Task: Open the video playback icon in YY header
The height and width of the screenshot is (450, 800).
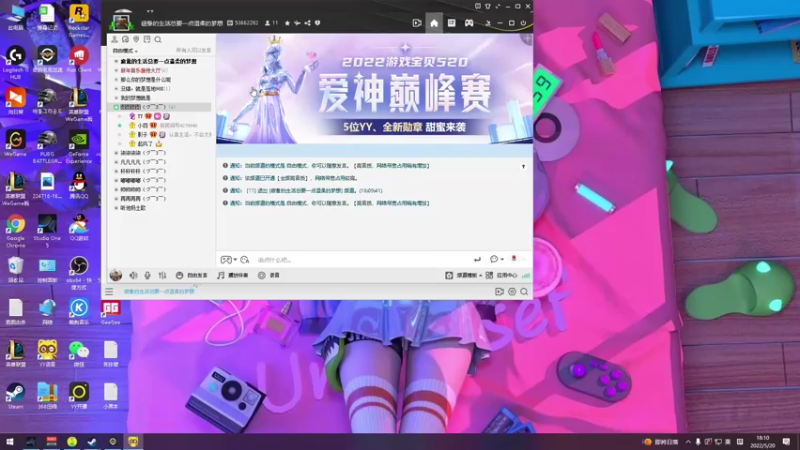Action: tap(417, 23)
